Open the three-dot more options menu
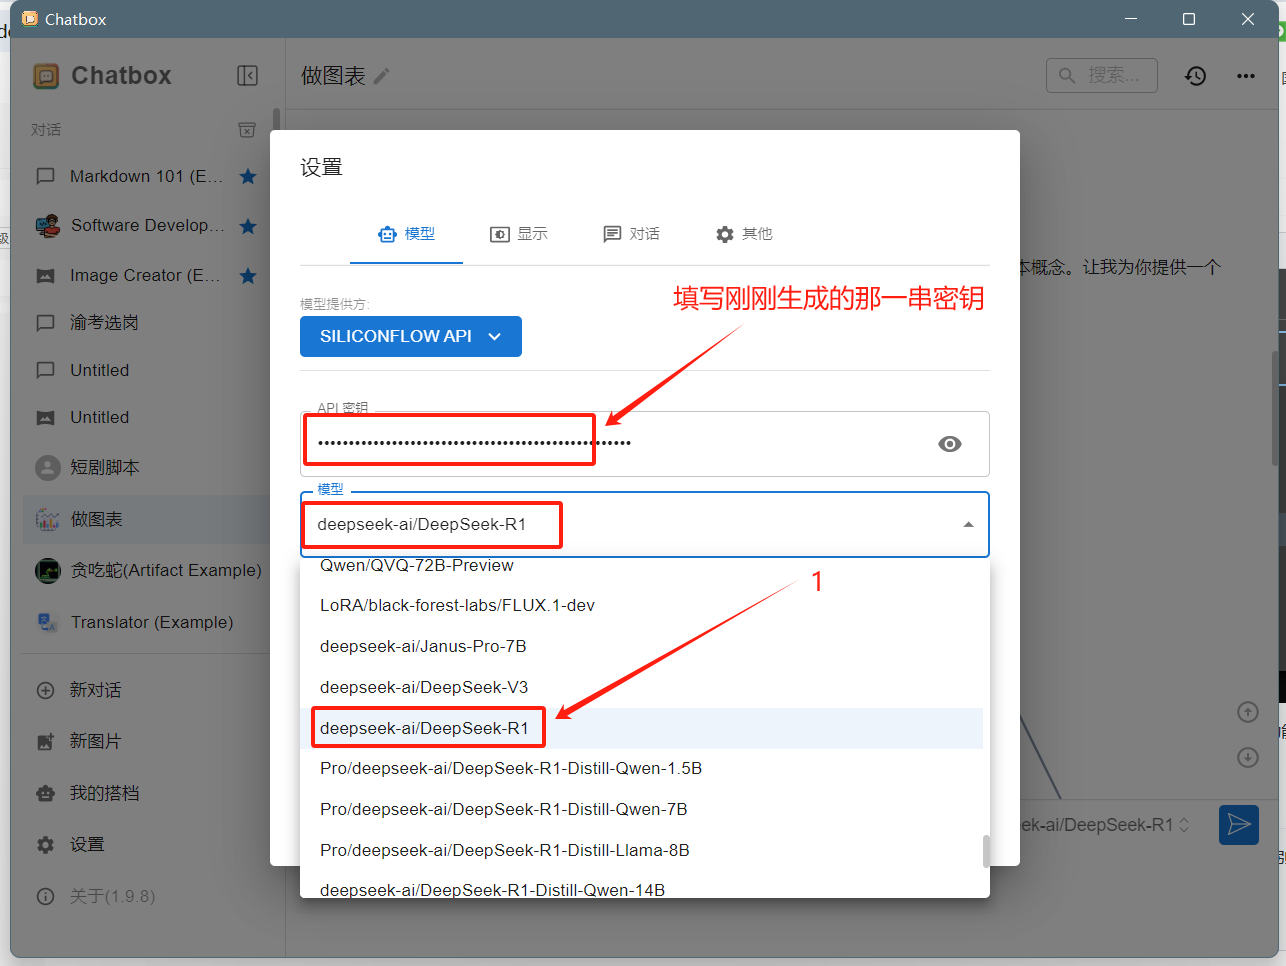 point(1245,76)
